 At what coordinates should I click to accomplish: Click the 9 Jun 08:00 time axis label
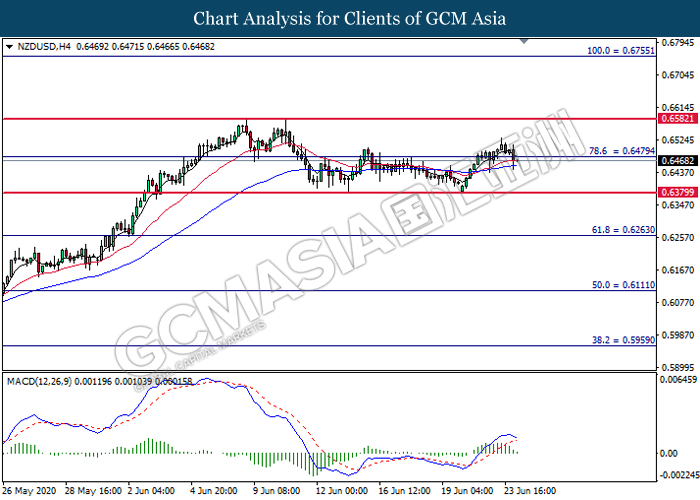tap(275, 491)
